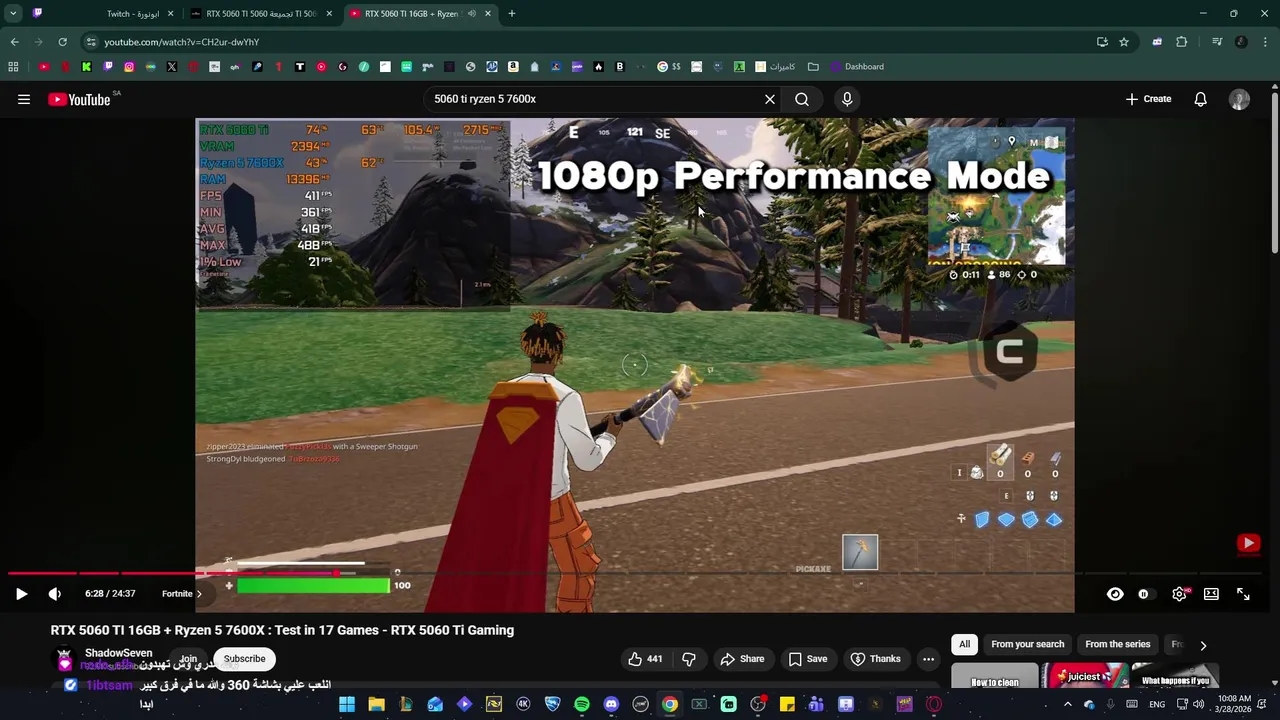The image size is (1280, 720).
Task: Dislike the video
Action: click(x=689, y=659)
